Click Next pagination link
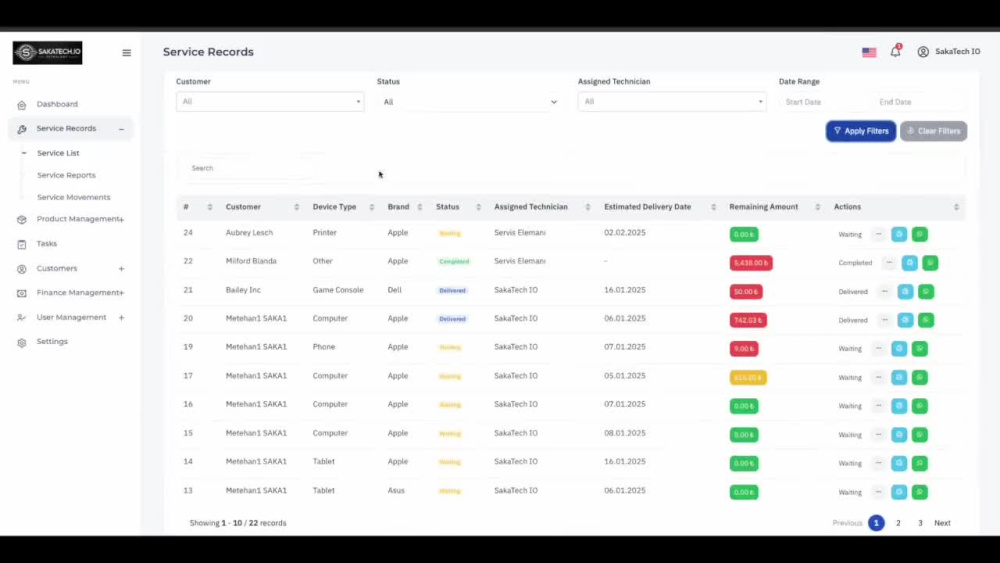The width and height of the screenshot is (1000, 563). point(942,523)
